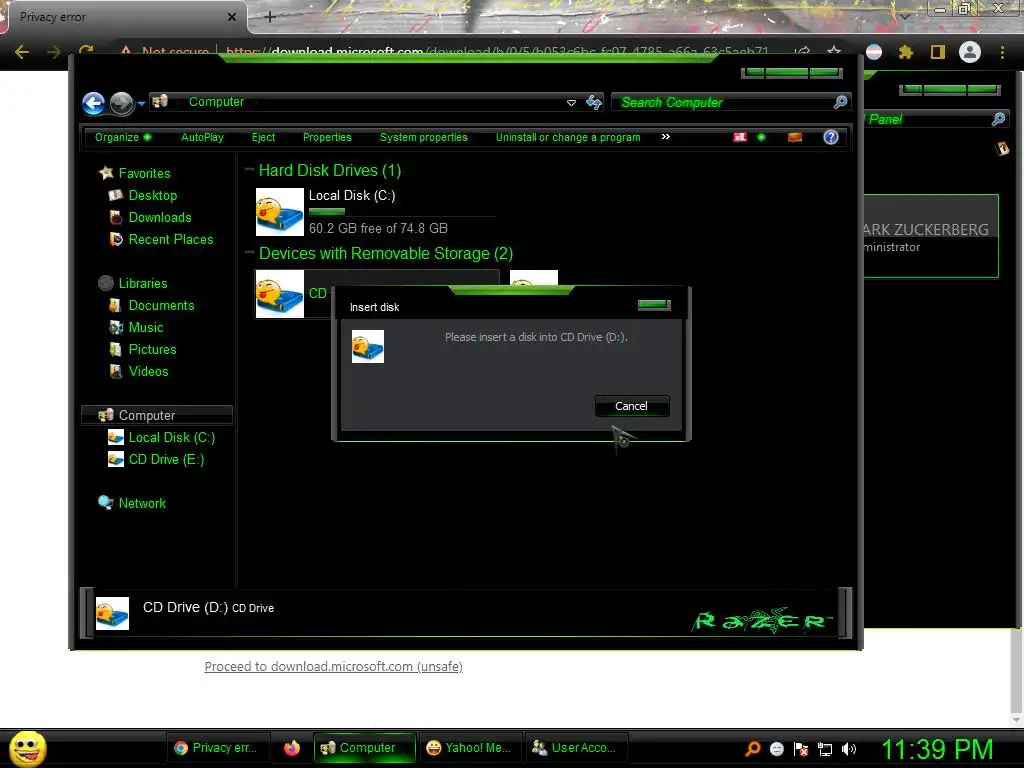Reload the Chrome page
Viewport: 1024px width, 768px height.
(x=86, y=50)
